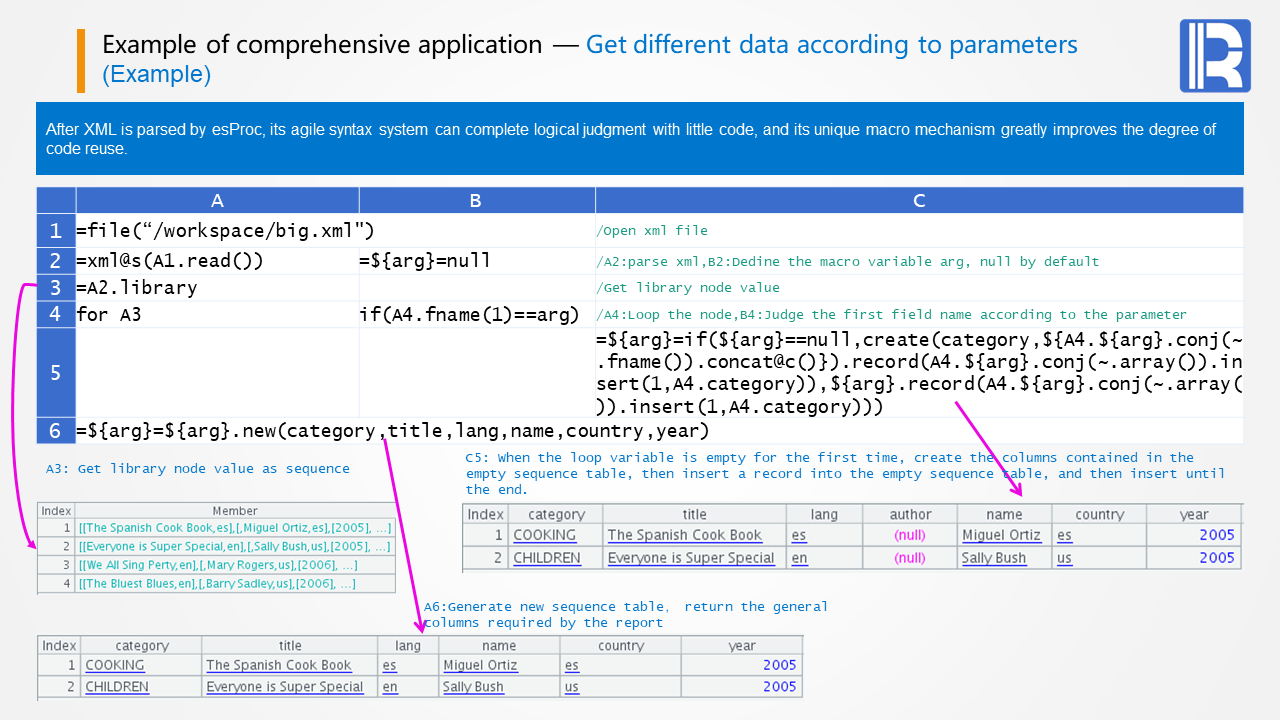Click the if(A4.fname(1)==arg) cell
The width and height of the screenshot is (1280, 720).
click(476, 315)
